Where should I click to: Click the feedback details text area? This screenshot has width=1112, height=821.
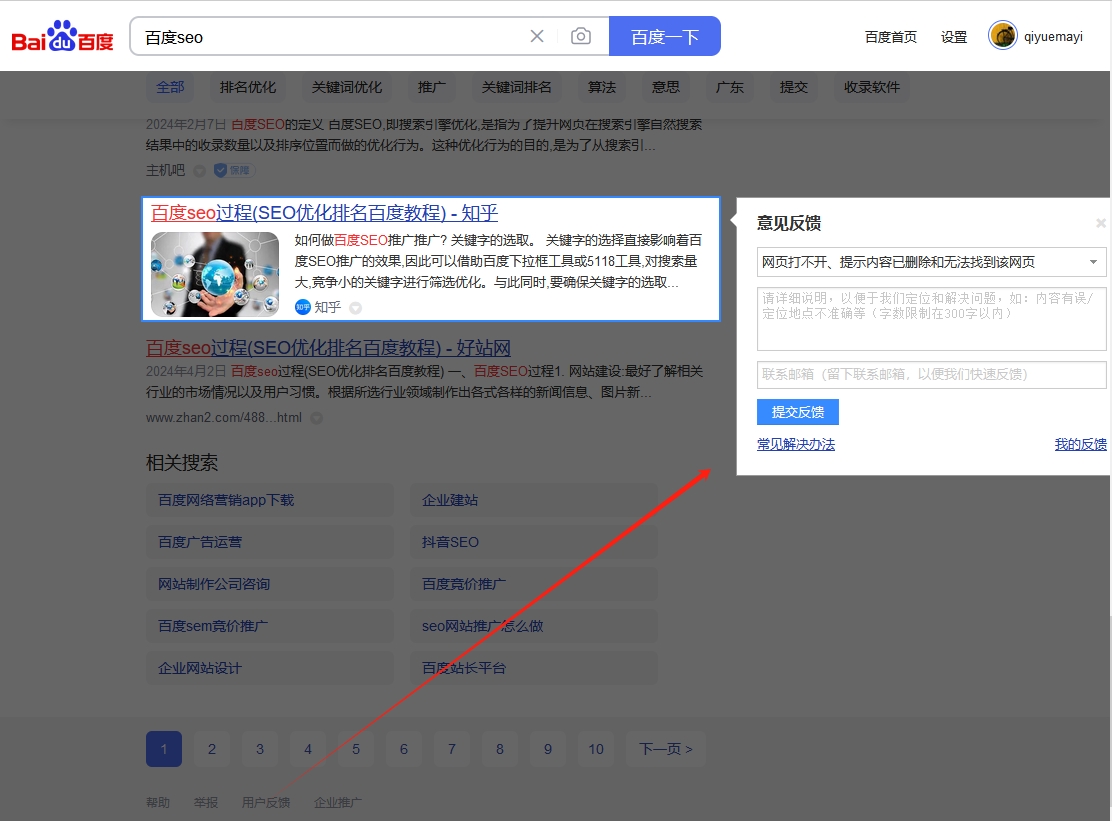pyautogui.click(x=931, y=319)
